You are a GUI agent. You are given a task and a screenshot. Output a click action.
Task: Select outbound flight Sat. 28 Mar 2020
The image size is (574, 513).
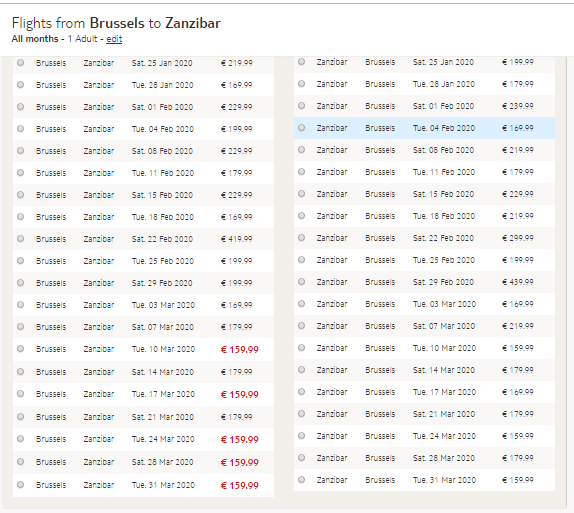point(20,462)
